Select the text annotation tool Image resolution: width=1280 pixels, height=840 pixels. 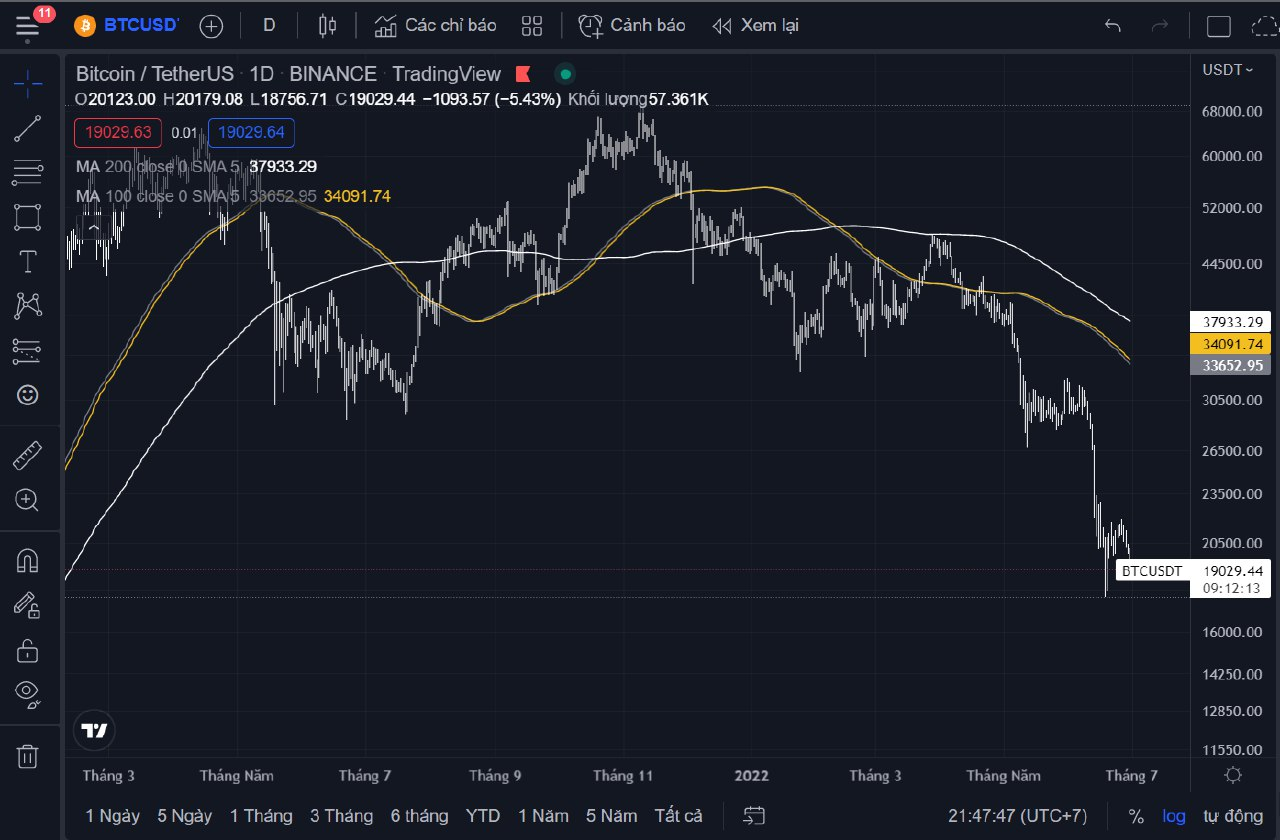[x=28, y=262]
